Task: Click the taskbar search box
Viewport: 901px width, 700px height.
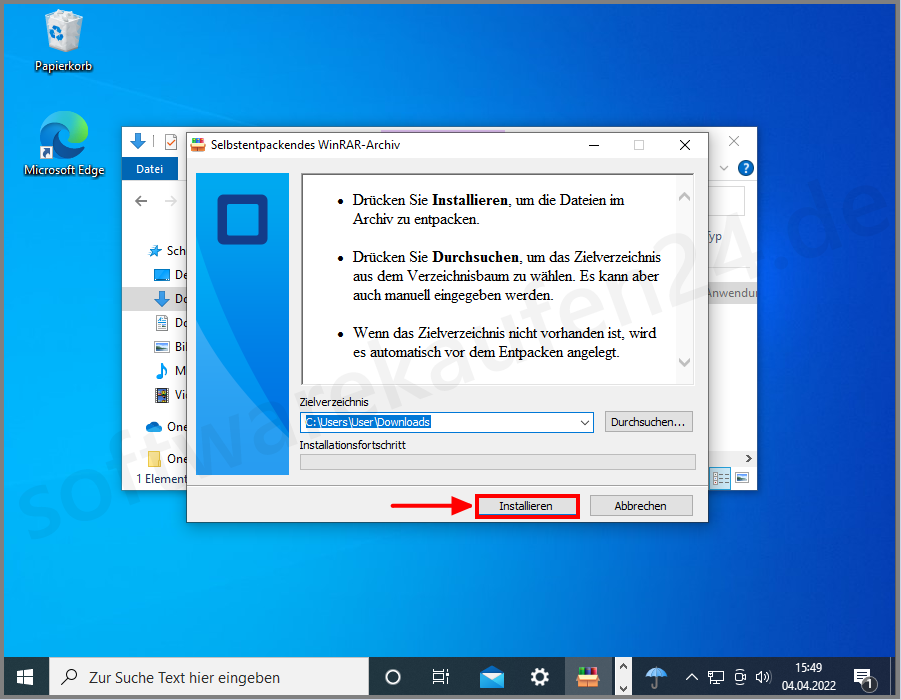Action: pos(209,678)
